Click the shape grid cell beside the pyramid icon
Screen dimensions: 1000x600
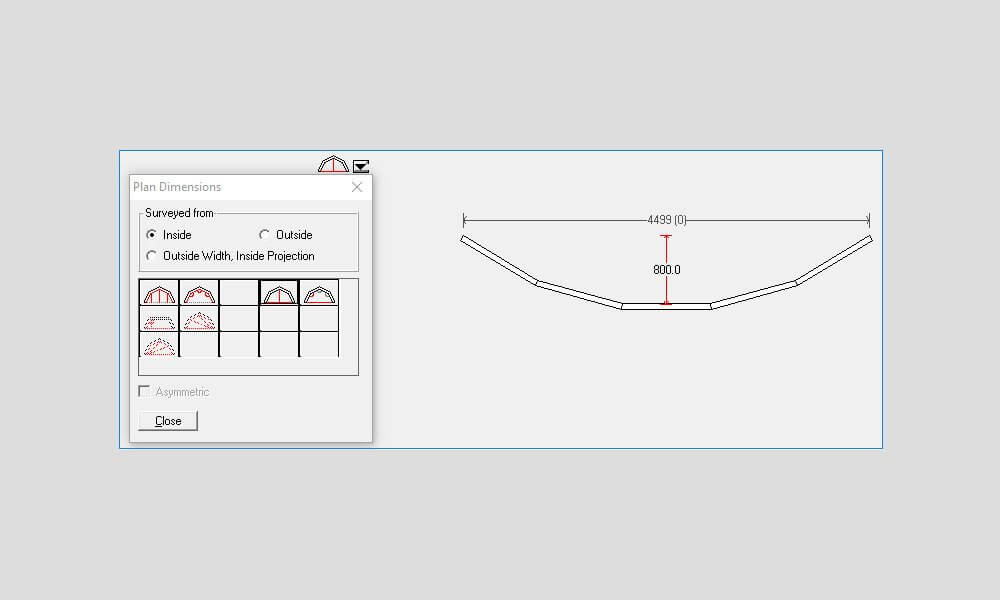(x=238, y=320)
